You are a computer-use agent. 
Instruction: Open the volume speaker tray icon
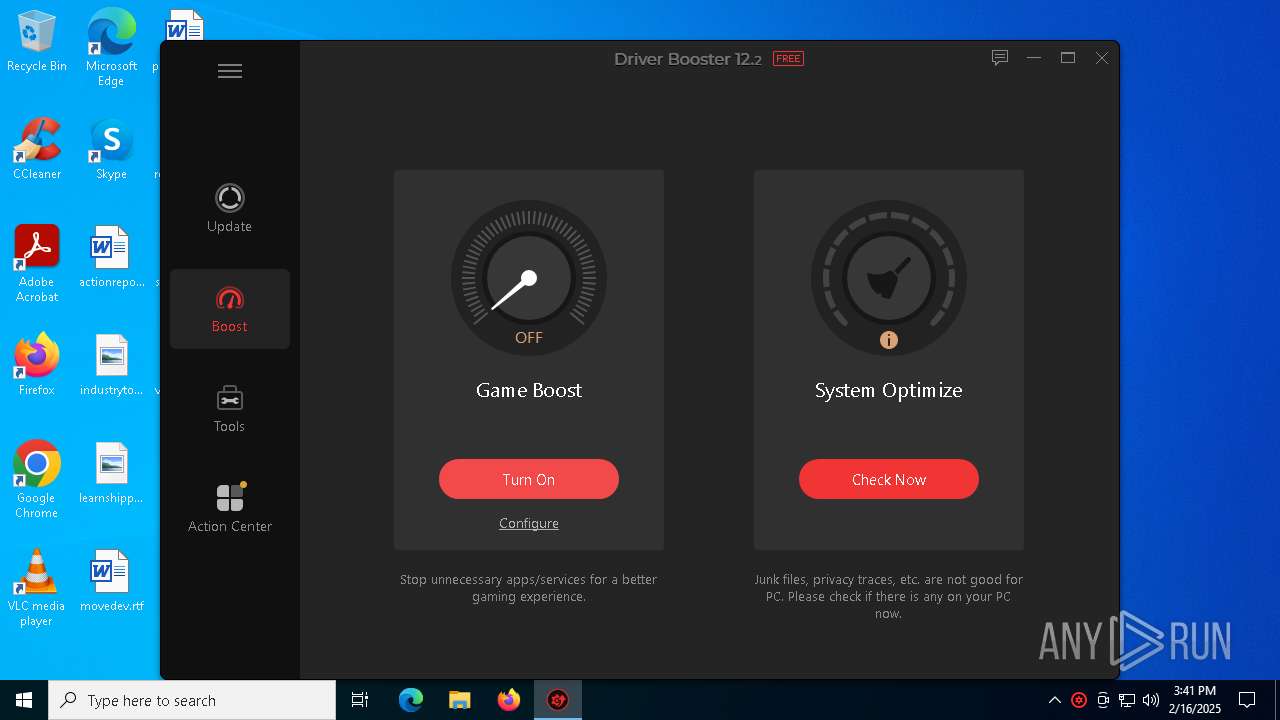coord(1151,700)
